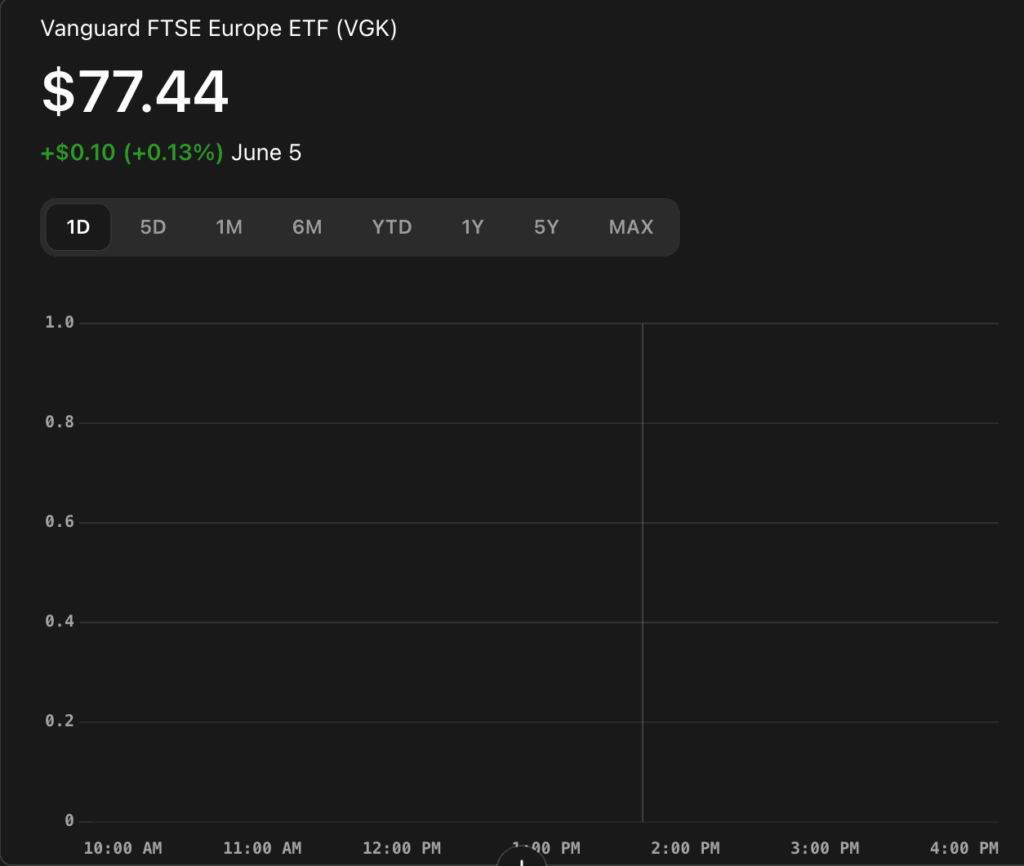Image resolution: width=1024 pixels, height=866 pixels.
Task: Click the 10:00 AM axis label
Action: [x=123, y=848]
